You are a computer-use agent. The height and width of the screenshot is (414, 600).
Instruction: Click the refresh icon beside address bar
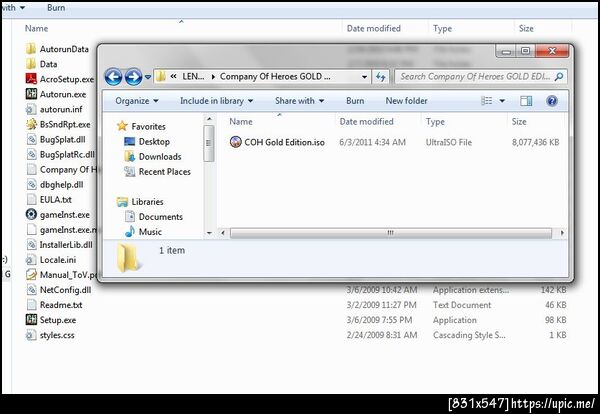pos(380,77)
